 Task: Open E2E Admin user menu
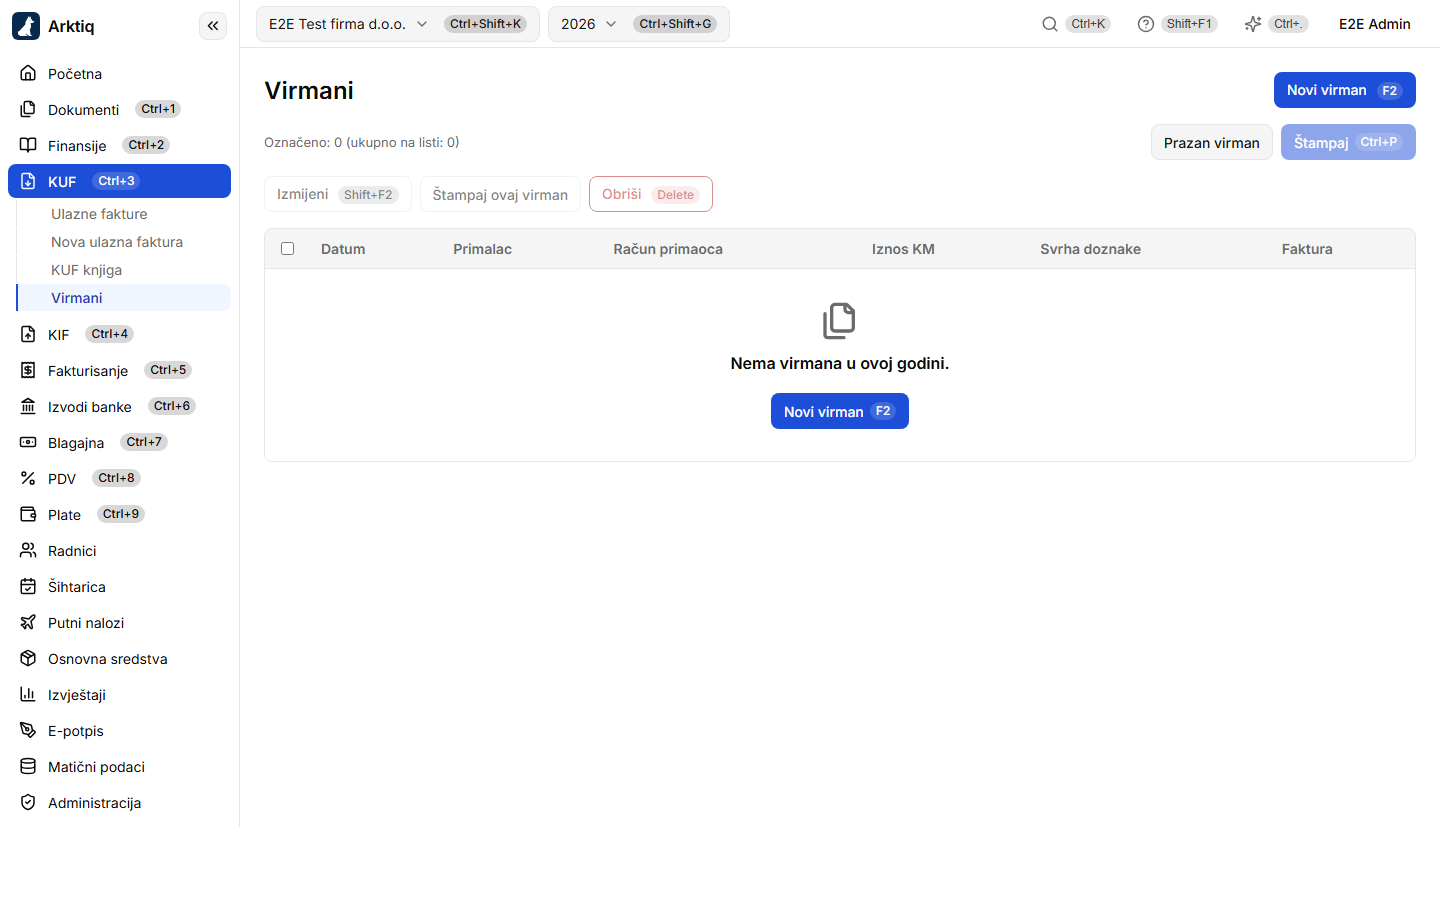click(x=1374, y=24)
